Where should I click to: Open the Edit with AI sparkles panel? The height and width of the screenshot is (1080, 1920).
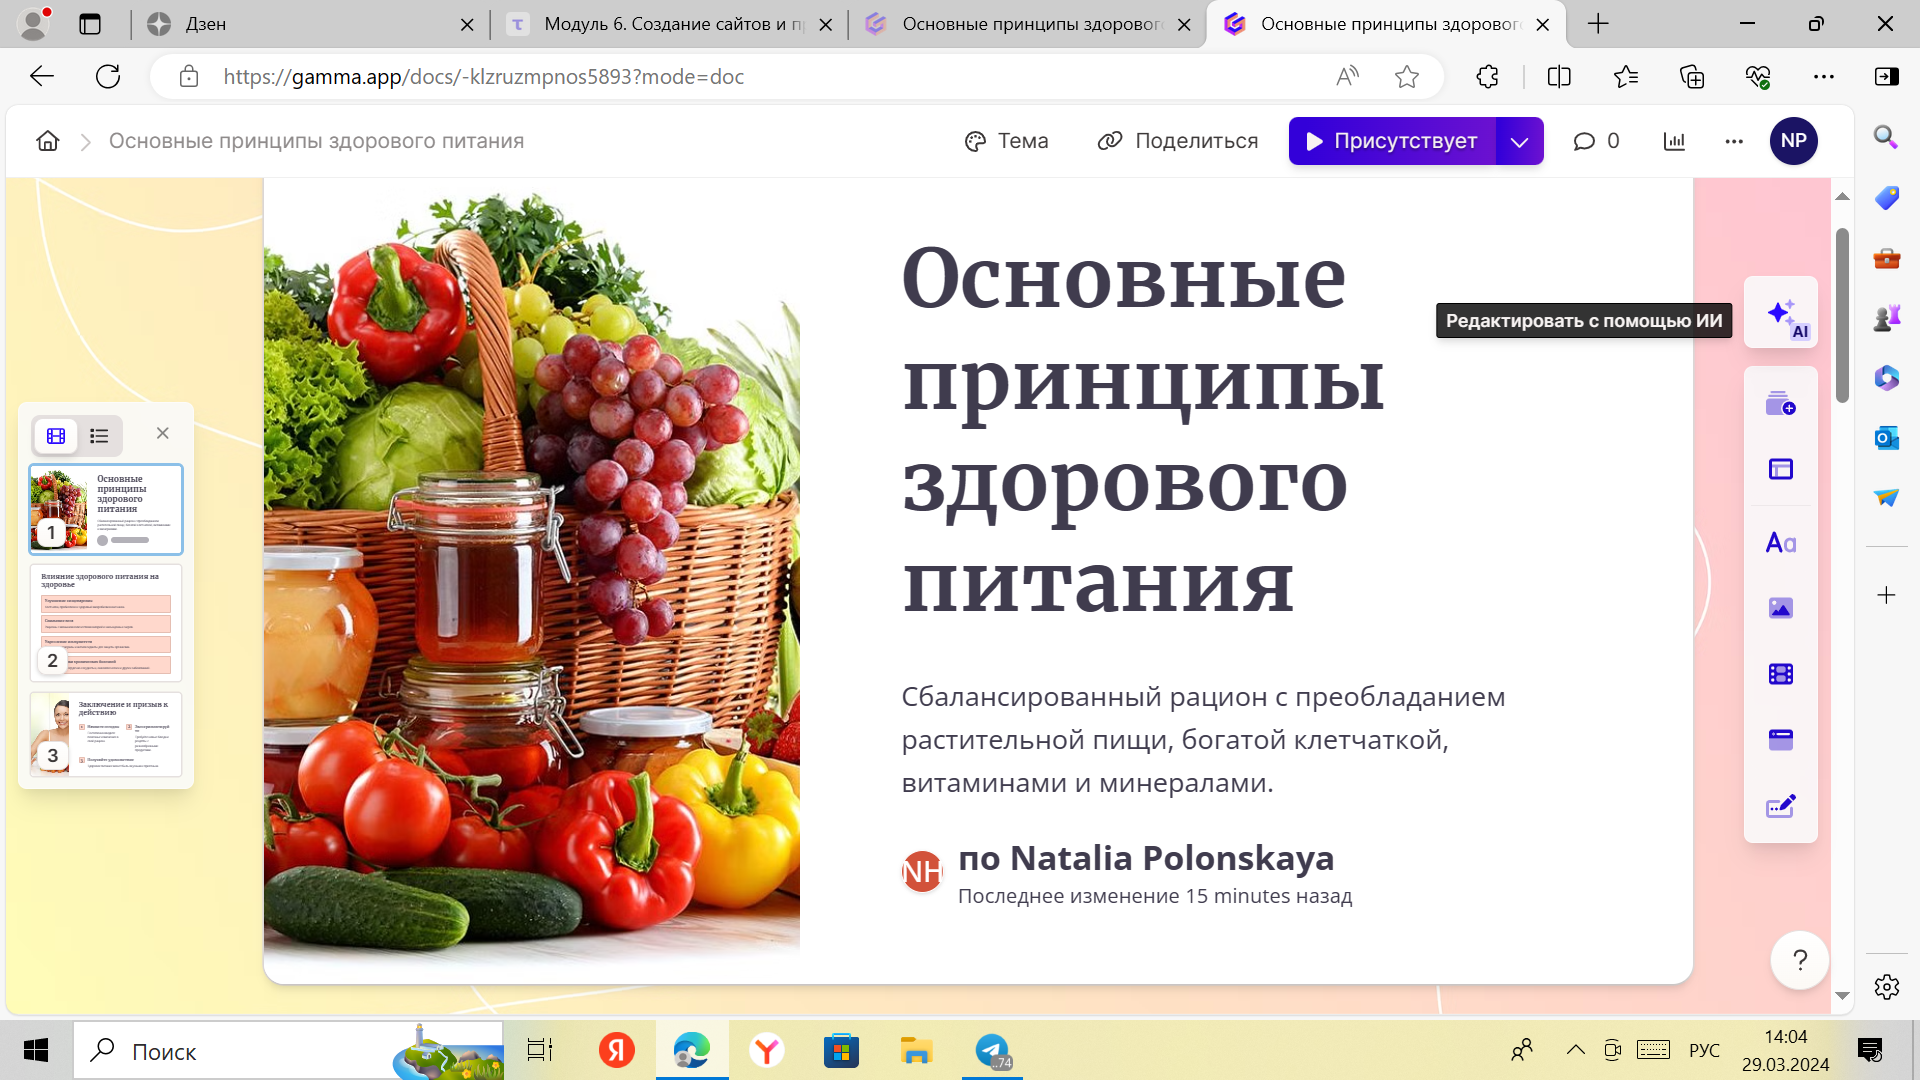(1782, 315)
